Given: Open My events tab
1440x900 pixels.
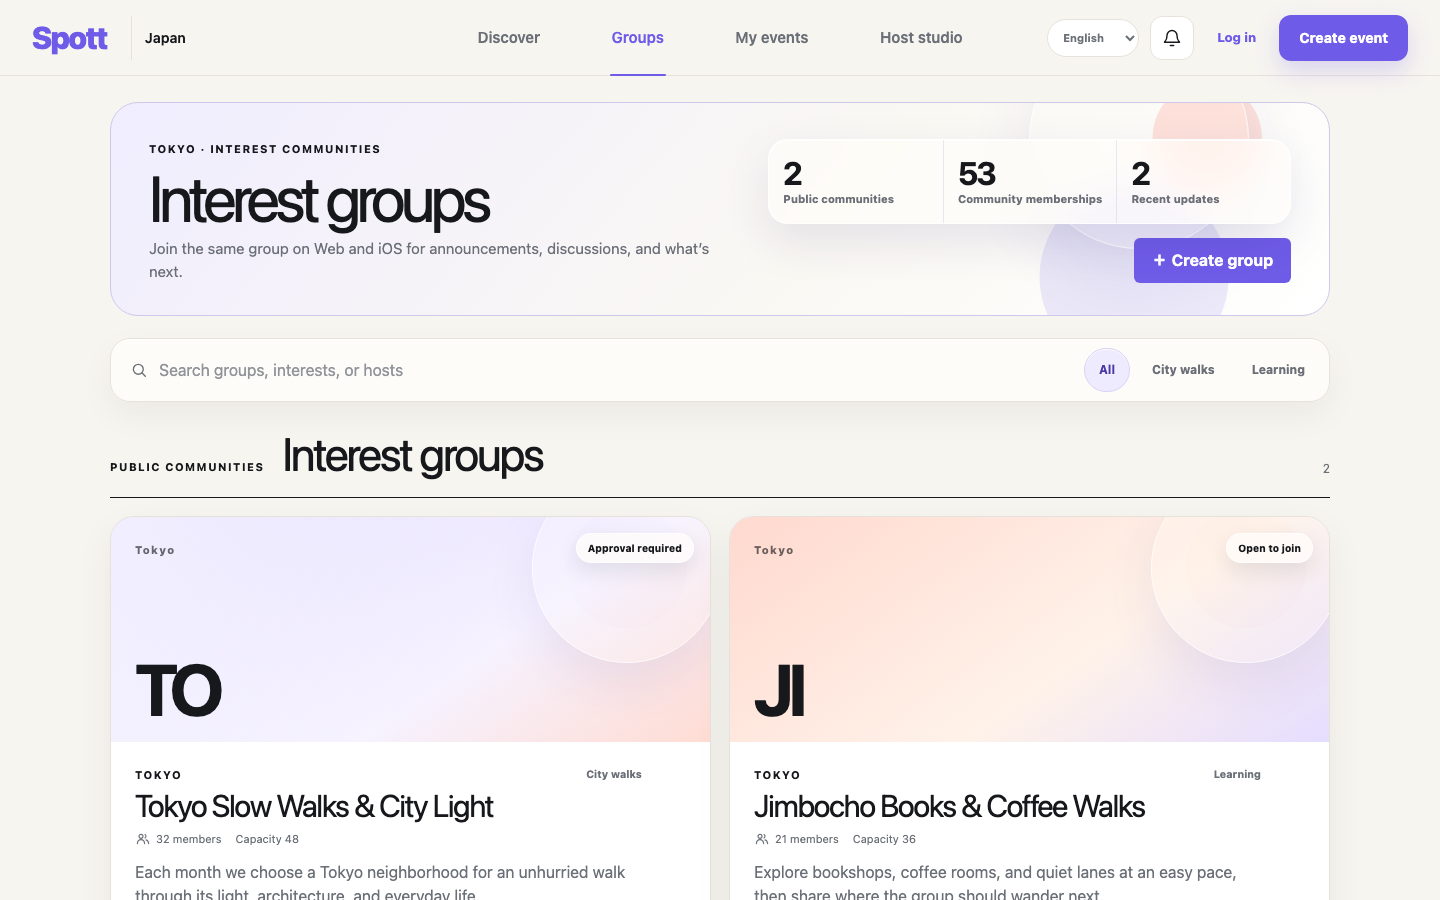Looking at the screenshot, I should [x=772, y=38].
